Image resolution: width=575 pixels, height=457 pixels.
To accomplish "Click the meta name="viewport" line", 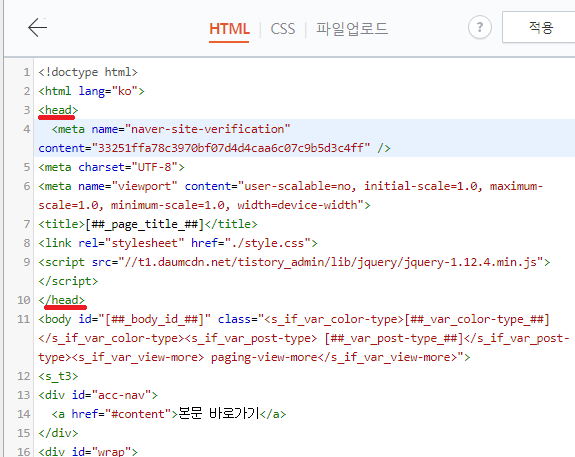I will point(290,186).
